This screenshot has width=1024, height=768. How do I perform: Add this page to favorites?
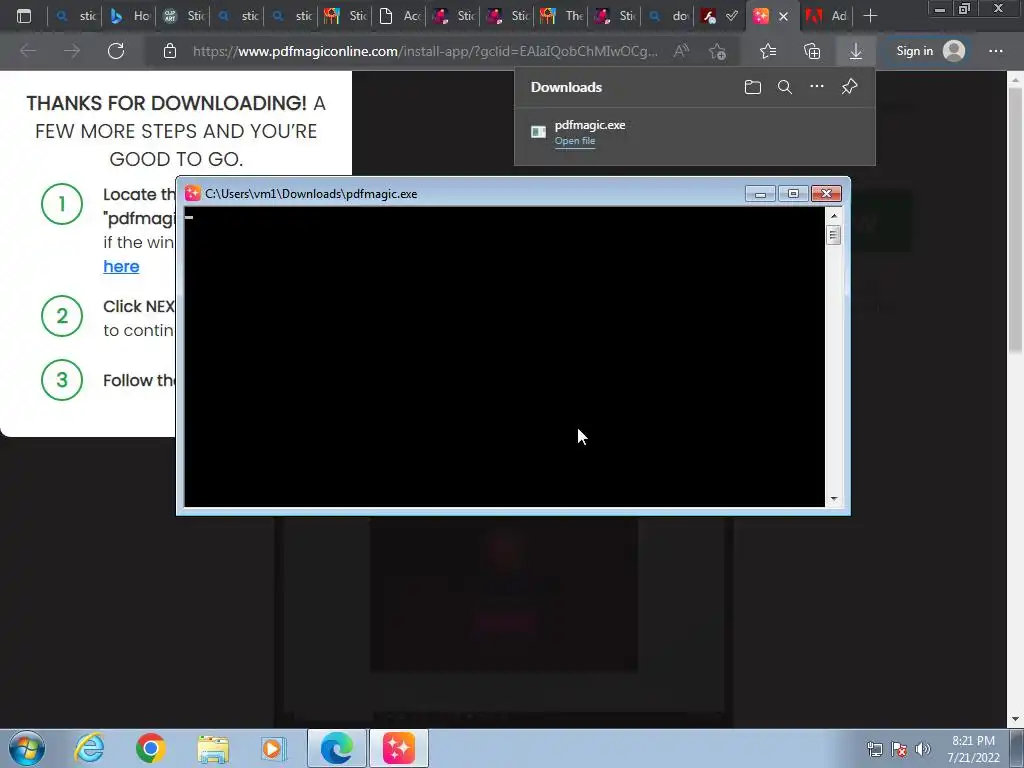718,51
